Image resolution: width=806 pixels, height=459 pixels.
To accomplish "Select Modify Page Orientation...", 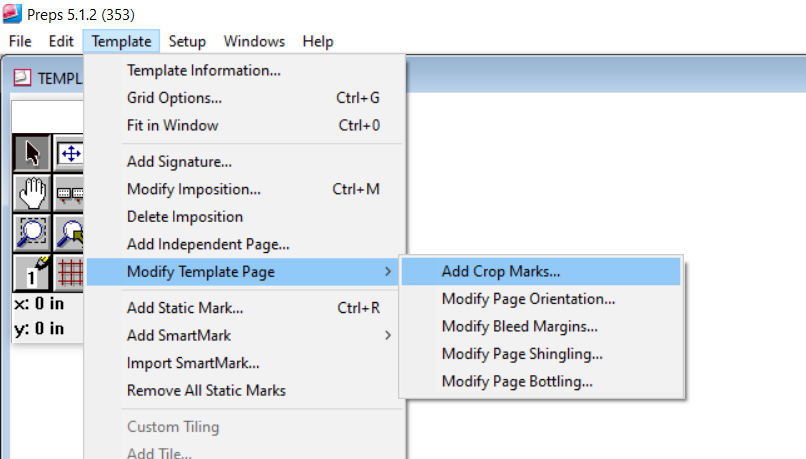I will pos(541,299).
